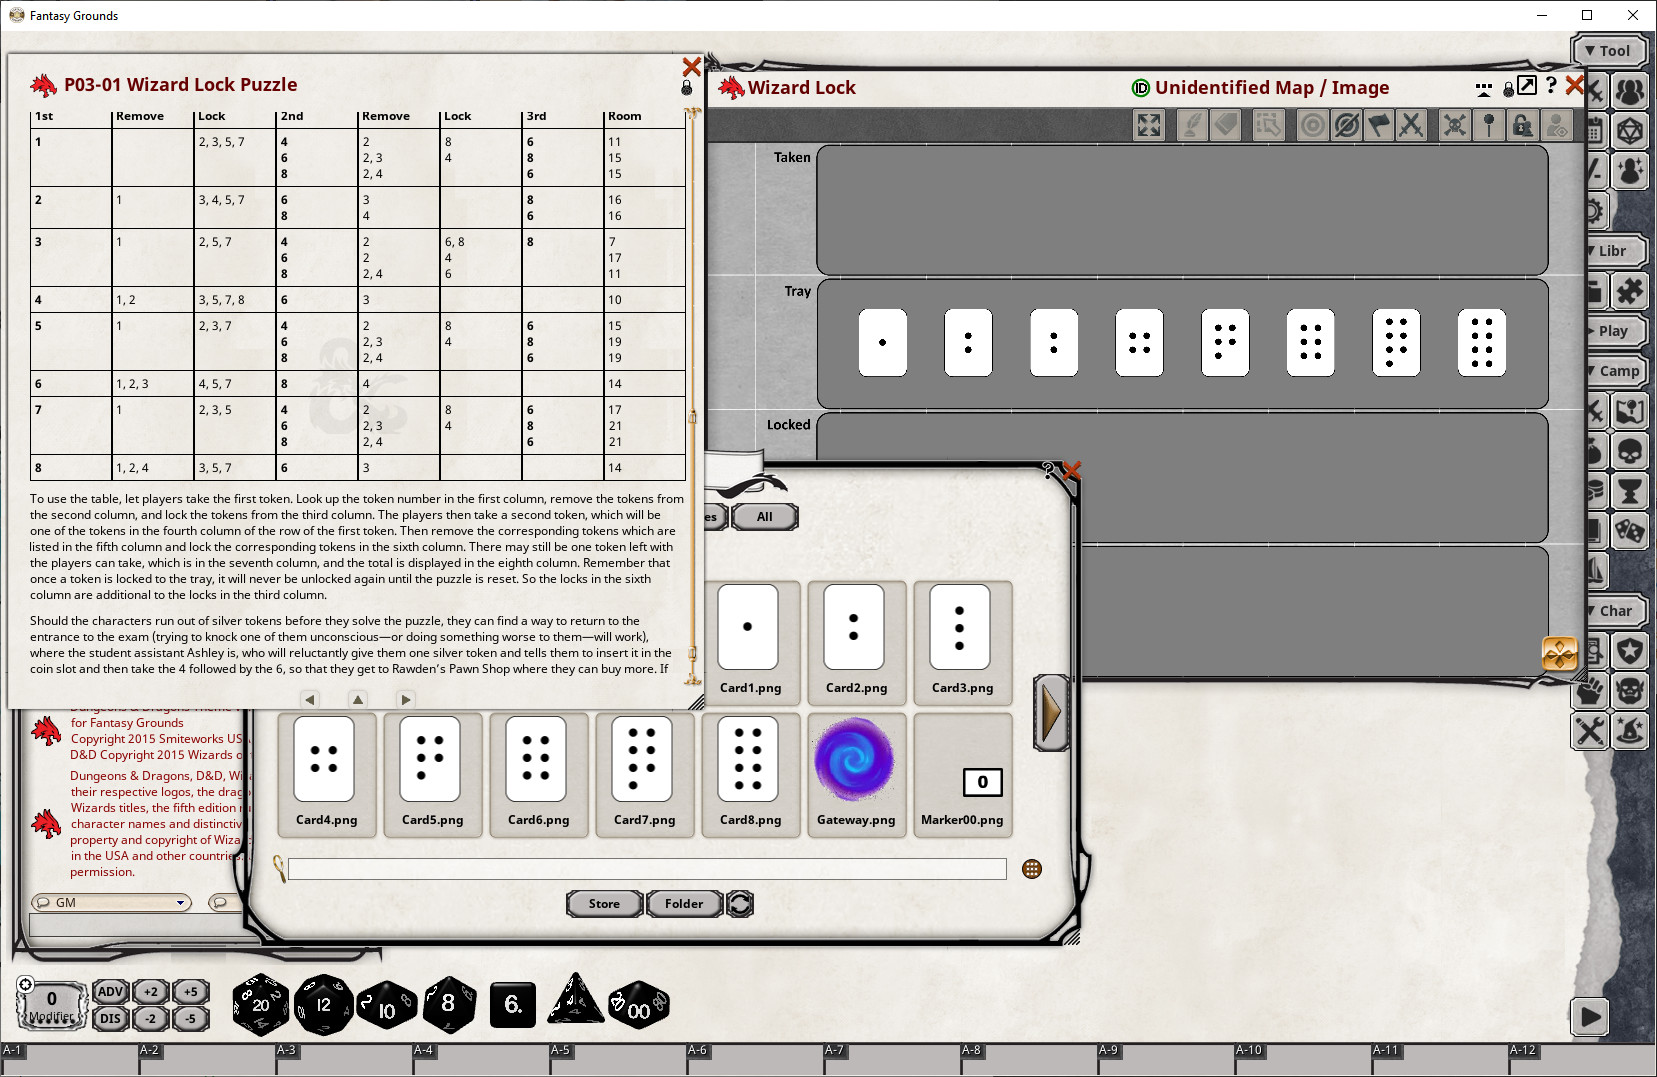
Task: Open the GM speaker dropdown in chat
Action: coord(111,902)
